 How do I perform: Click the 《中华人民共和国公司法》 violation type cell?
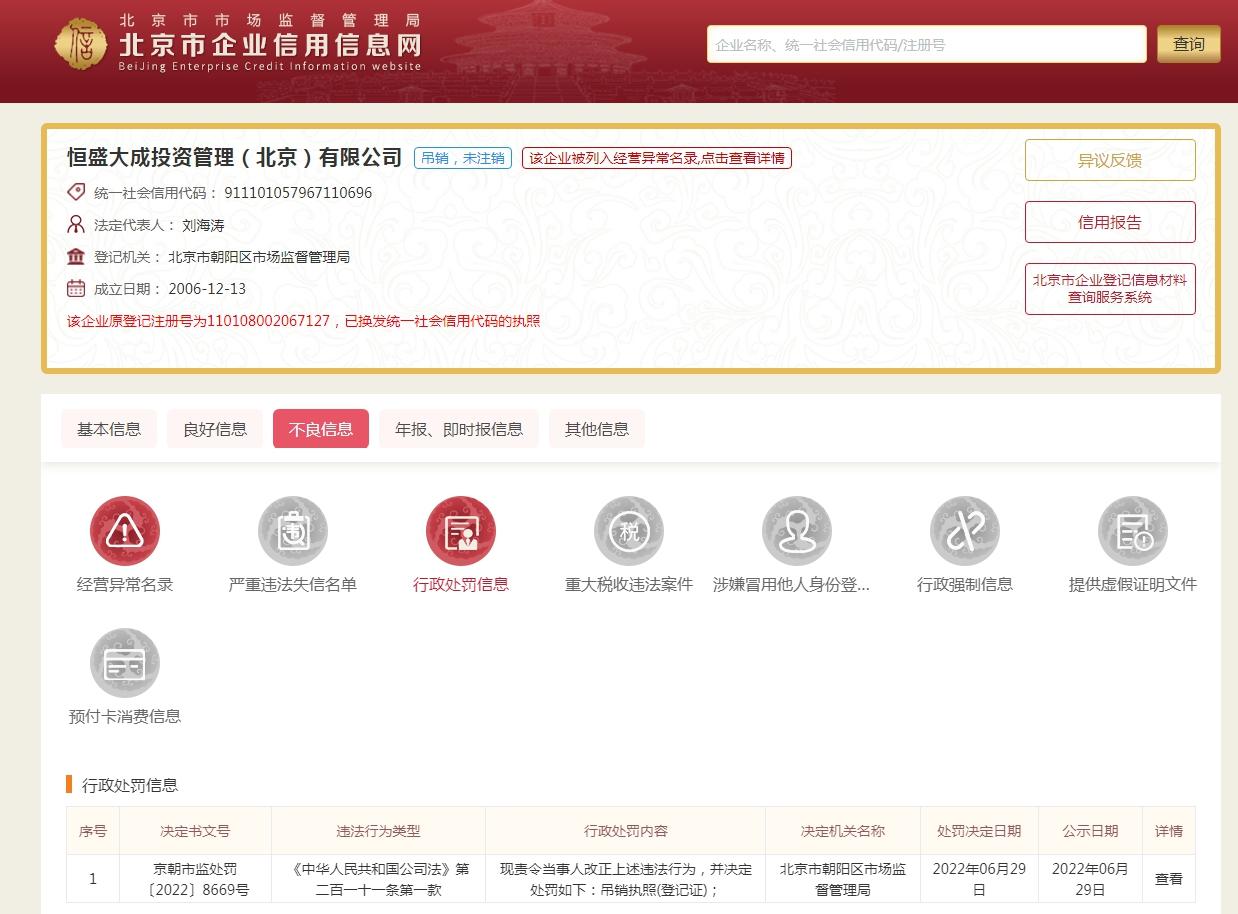point(378,879)
